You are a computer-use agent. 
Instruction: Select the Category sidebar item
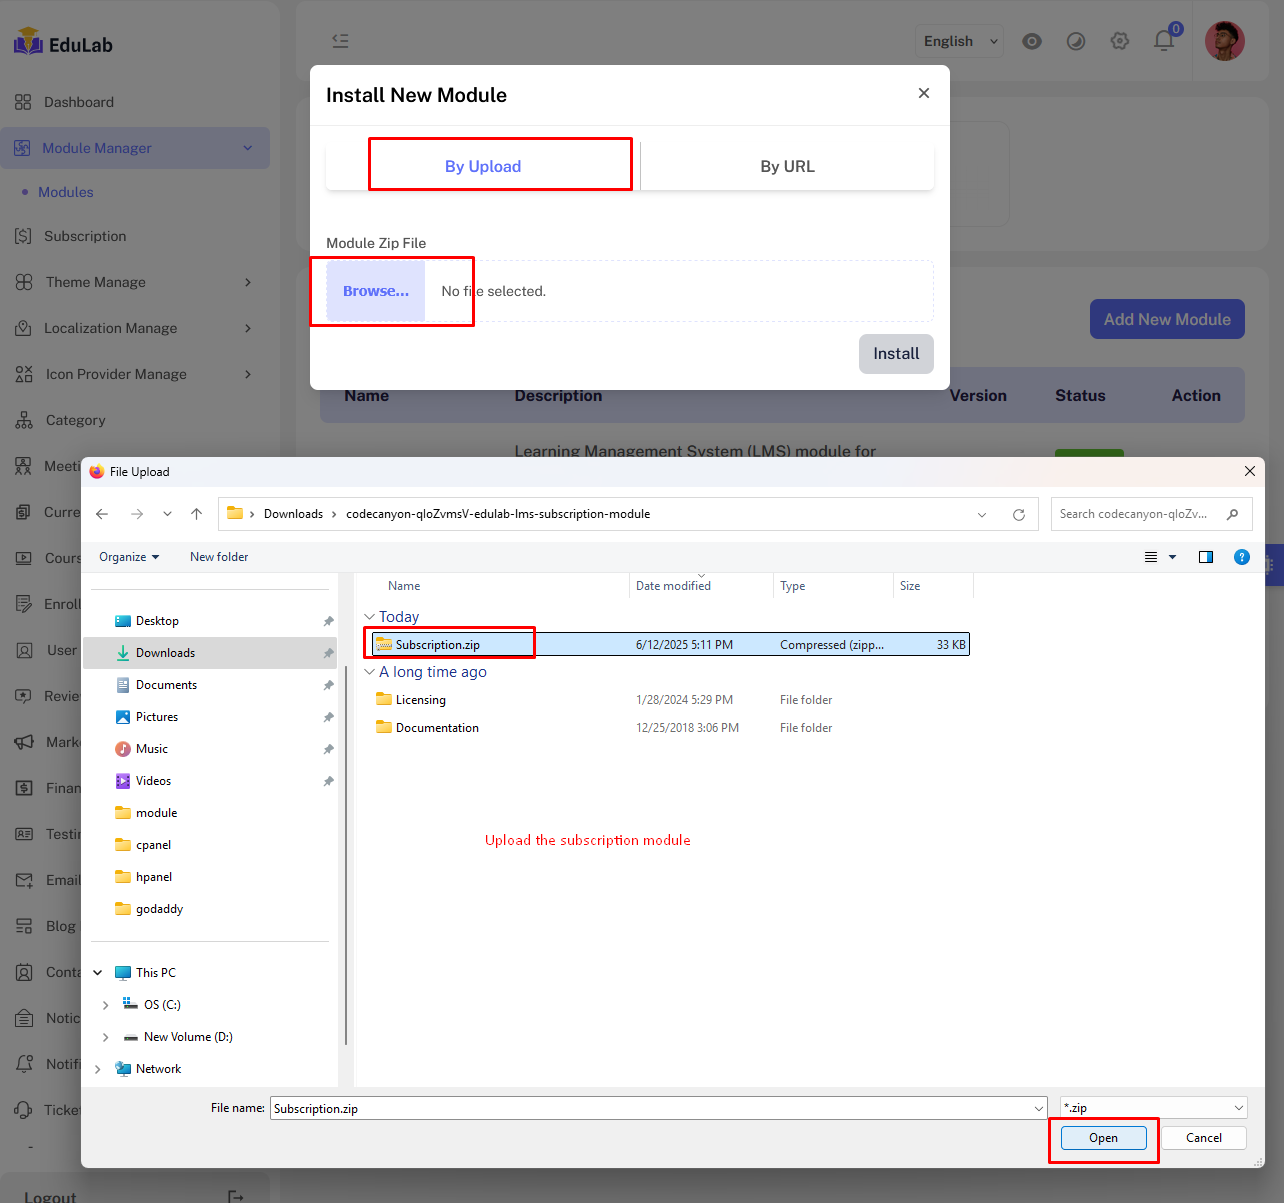(x=75, y=420)
